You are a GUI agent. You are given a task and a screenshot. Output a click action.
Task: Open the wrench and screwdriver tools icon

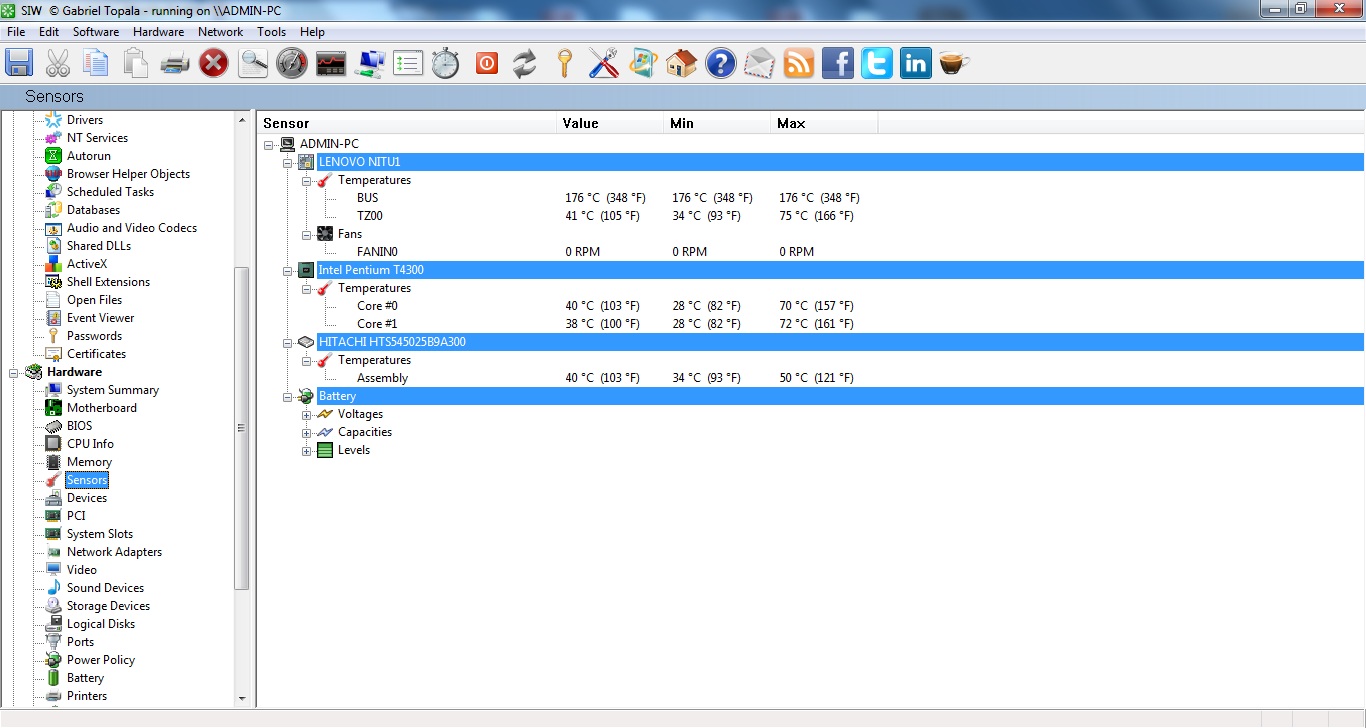(603, 63)
